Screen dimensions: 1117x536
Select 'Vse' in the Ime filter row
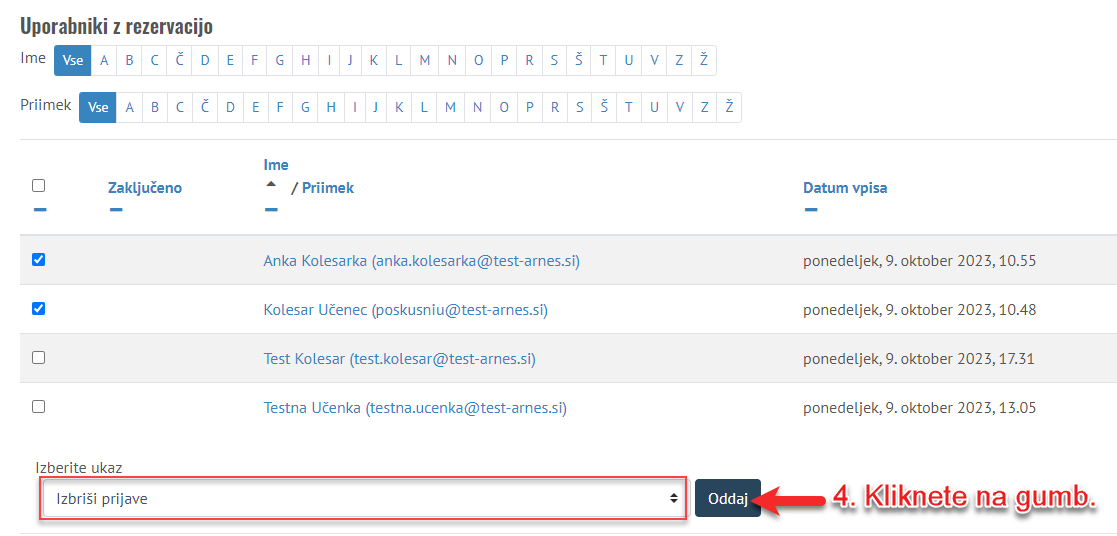coord(73,60)
